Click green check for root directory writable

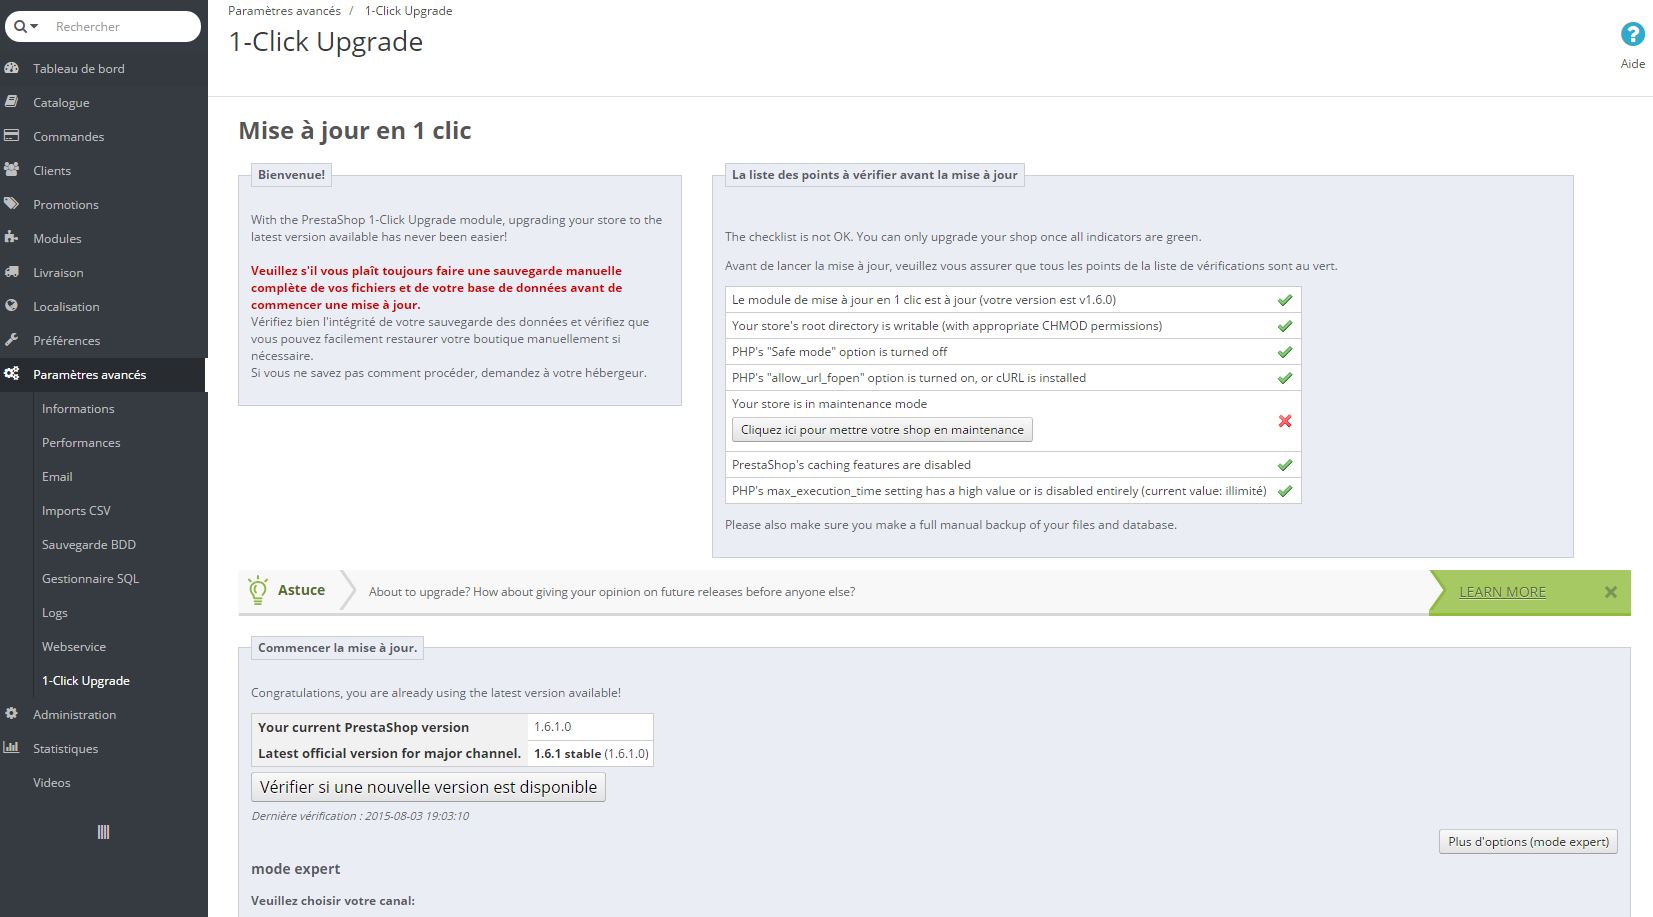pyautogui.click(x=1285, y=326)
